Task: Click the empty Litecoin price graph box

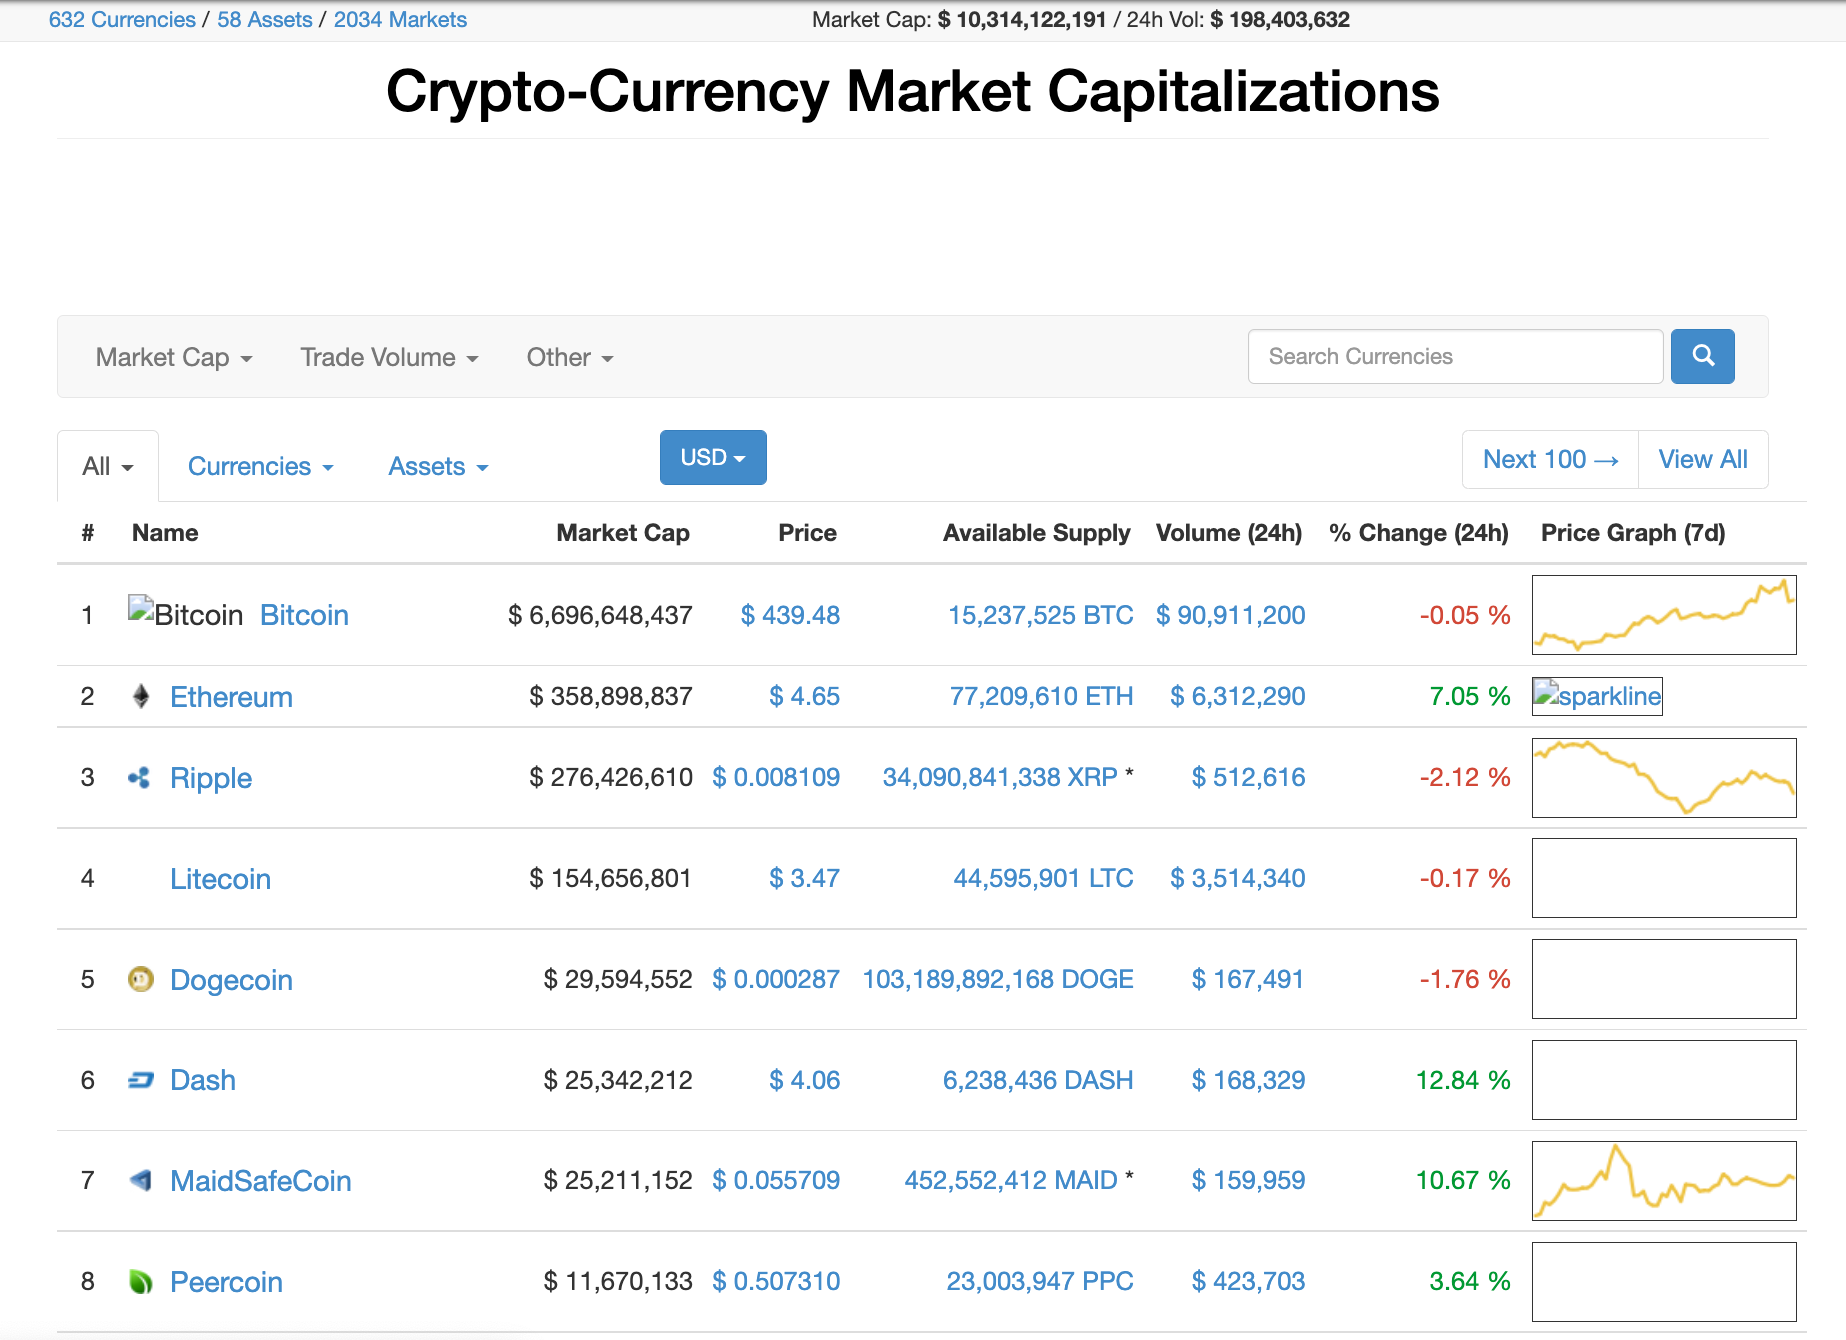Action: coord(1664,878)
